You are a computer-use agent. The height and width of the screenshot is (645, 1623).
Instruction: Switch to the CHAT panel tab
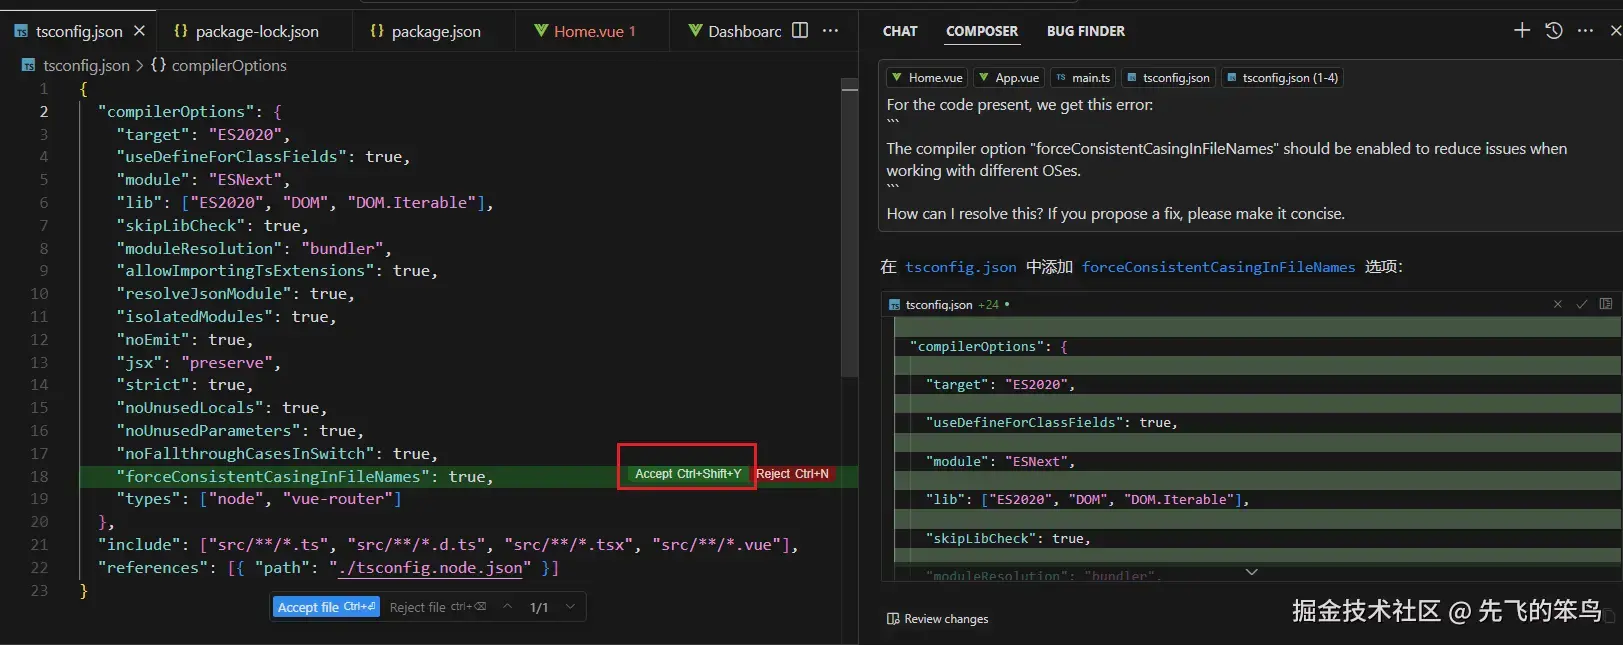coord(900,31)
